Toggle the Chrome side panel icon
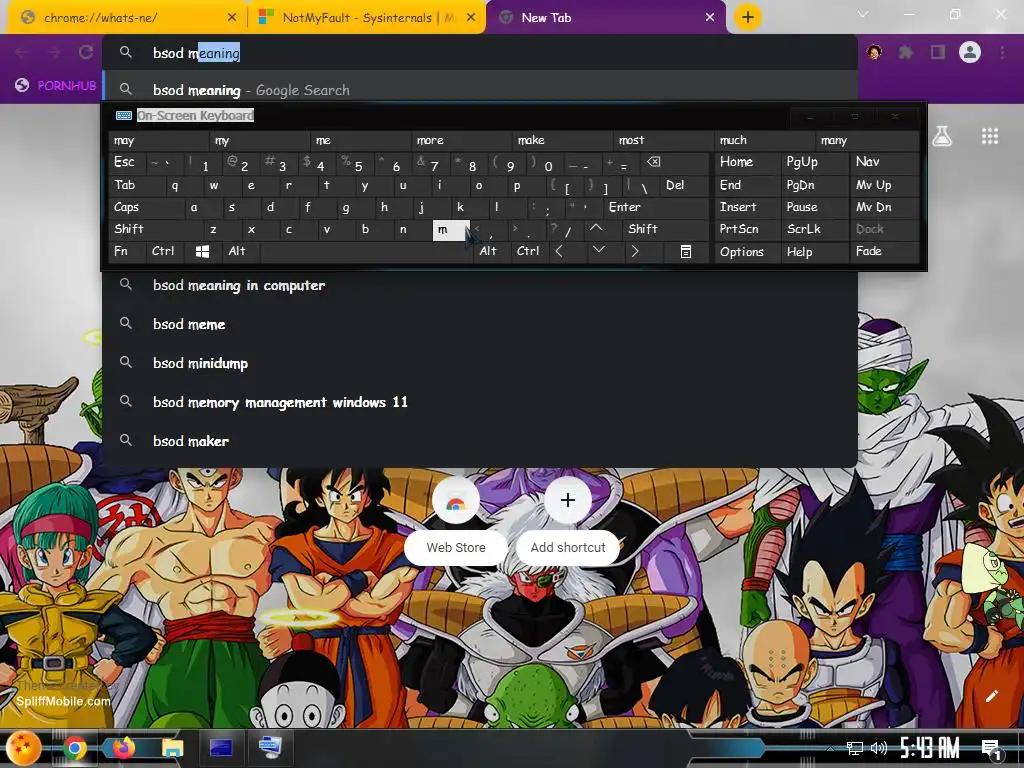Screen dimensions: 1024x768 (x=938, y=52)
